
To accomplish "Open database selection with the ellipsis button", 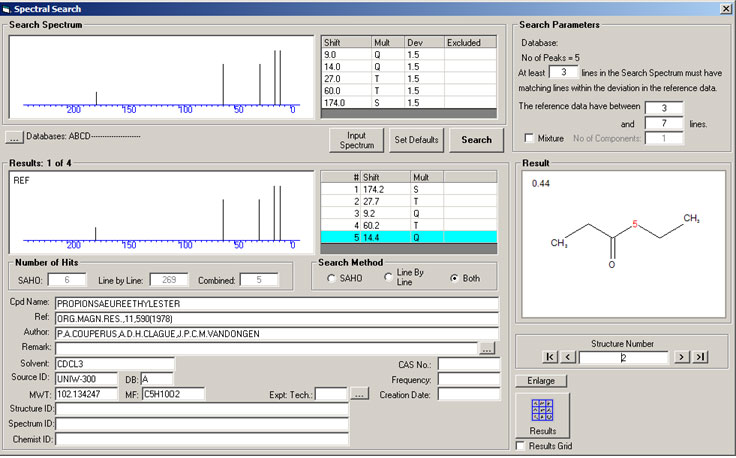I will [x=14, y=137].
